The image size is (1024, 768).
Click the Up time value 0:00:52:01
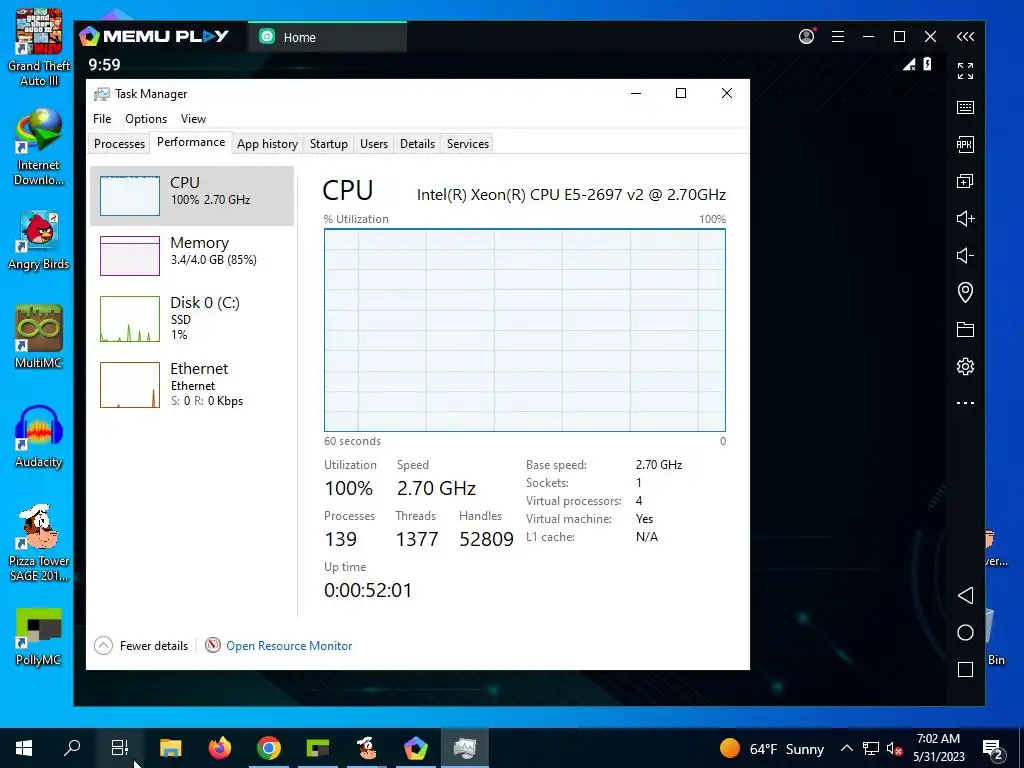tap(368, 590)
